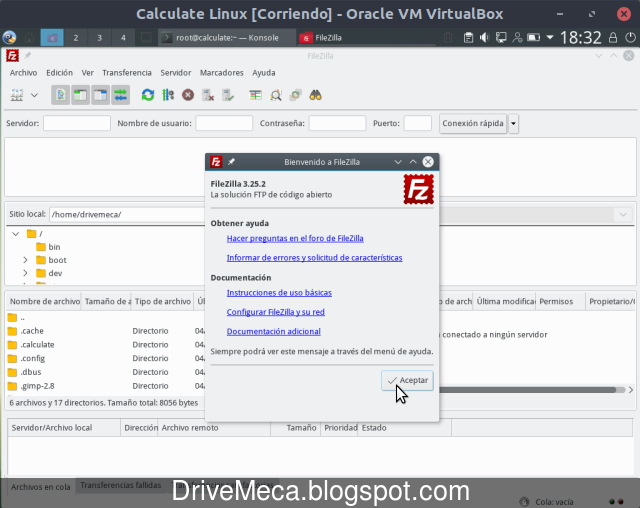Open Archivo menu

pos(23,73)
